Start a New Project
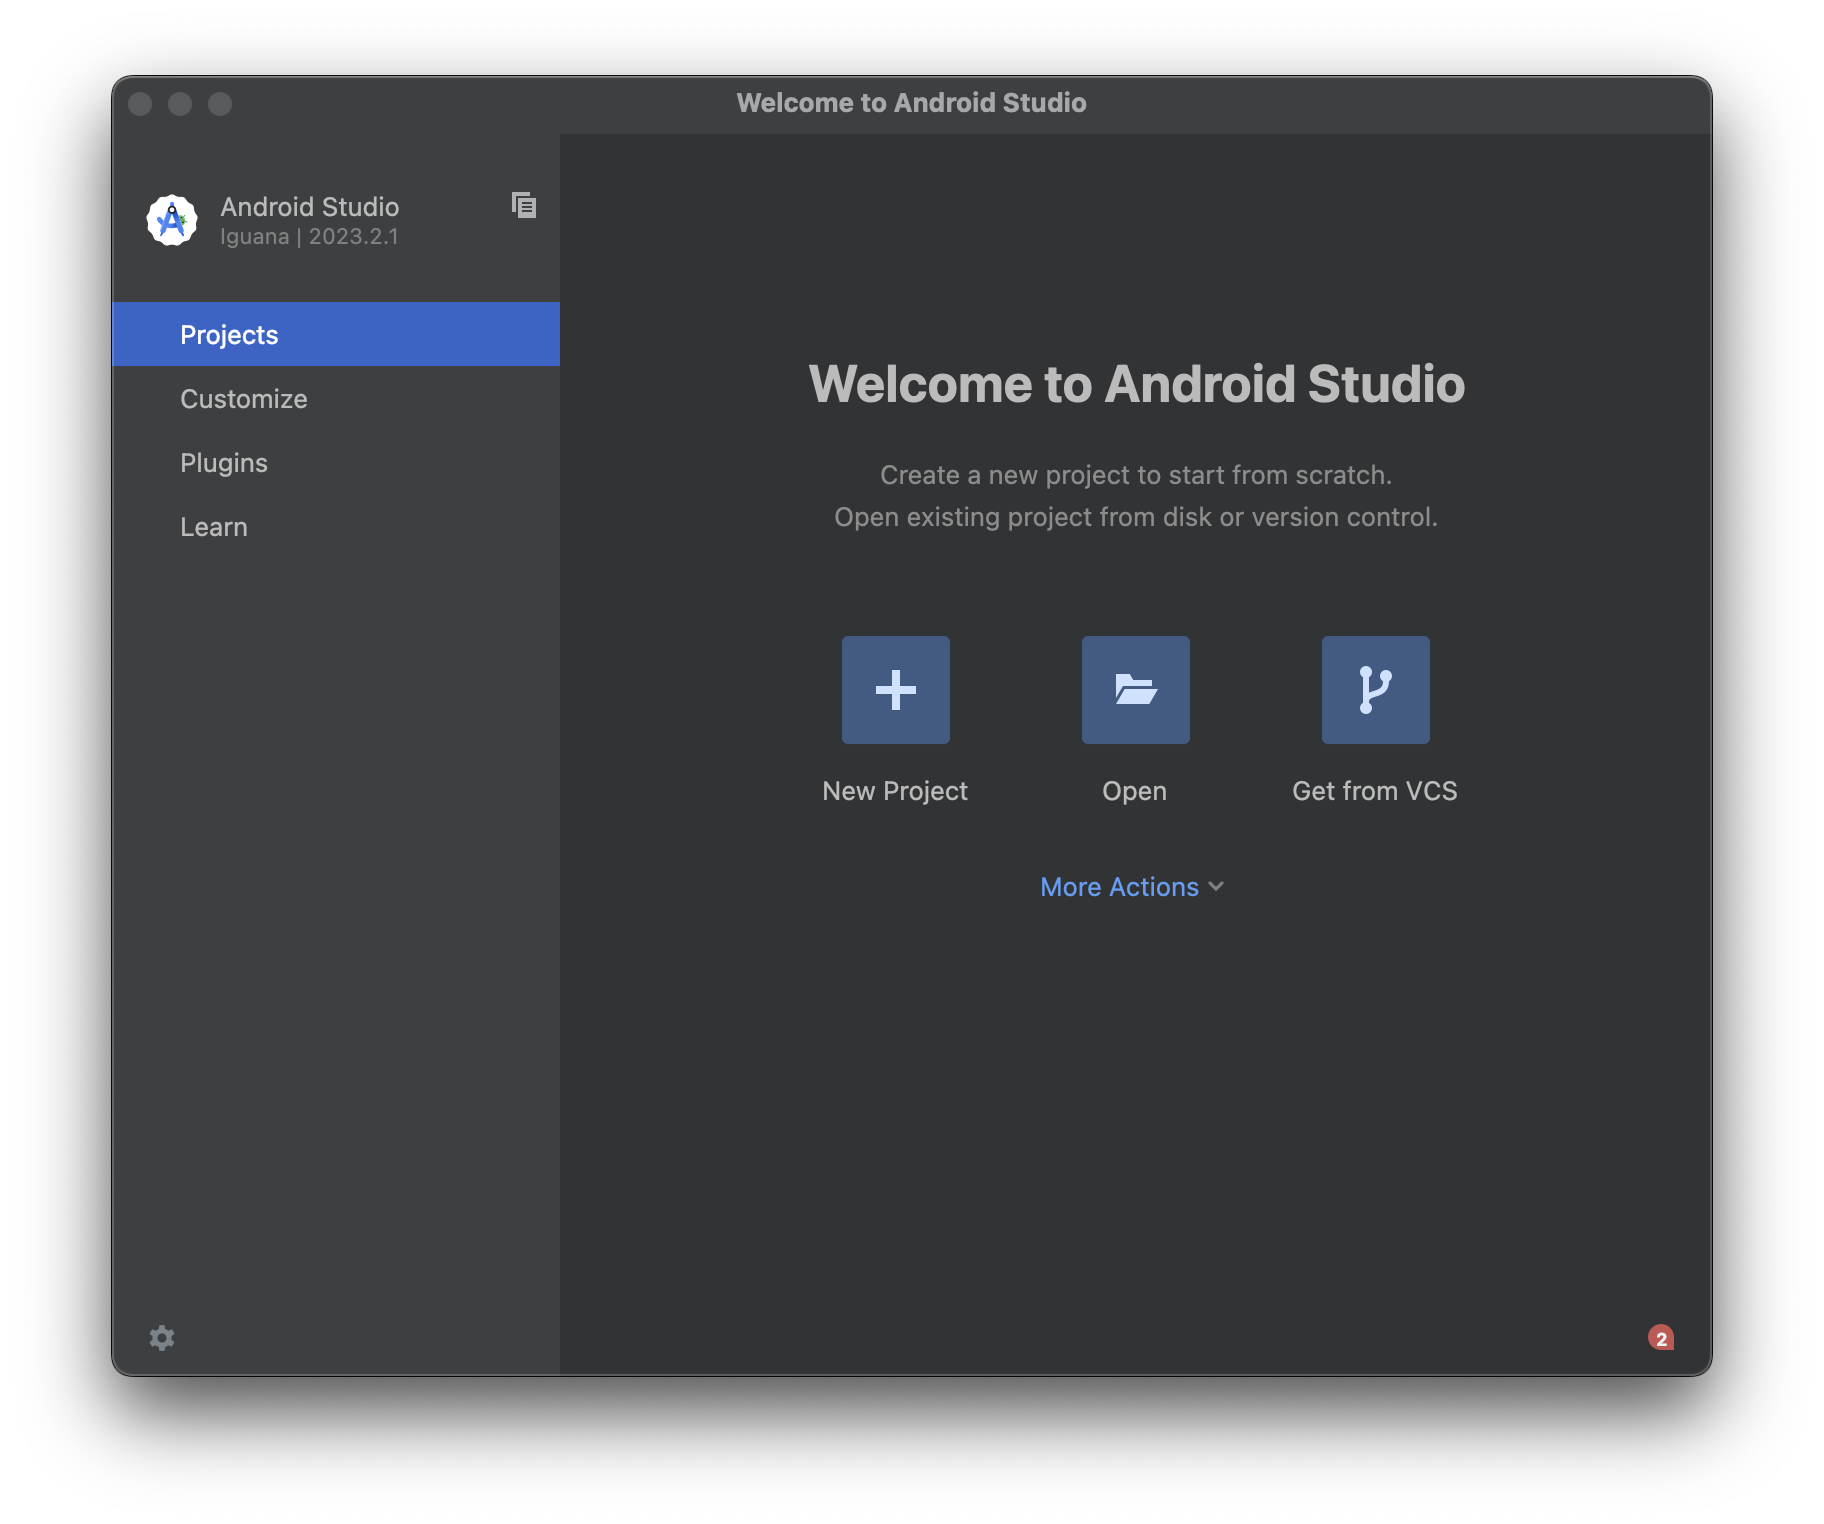The image size is (1824, 1524). [x=894, y=790]
